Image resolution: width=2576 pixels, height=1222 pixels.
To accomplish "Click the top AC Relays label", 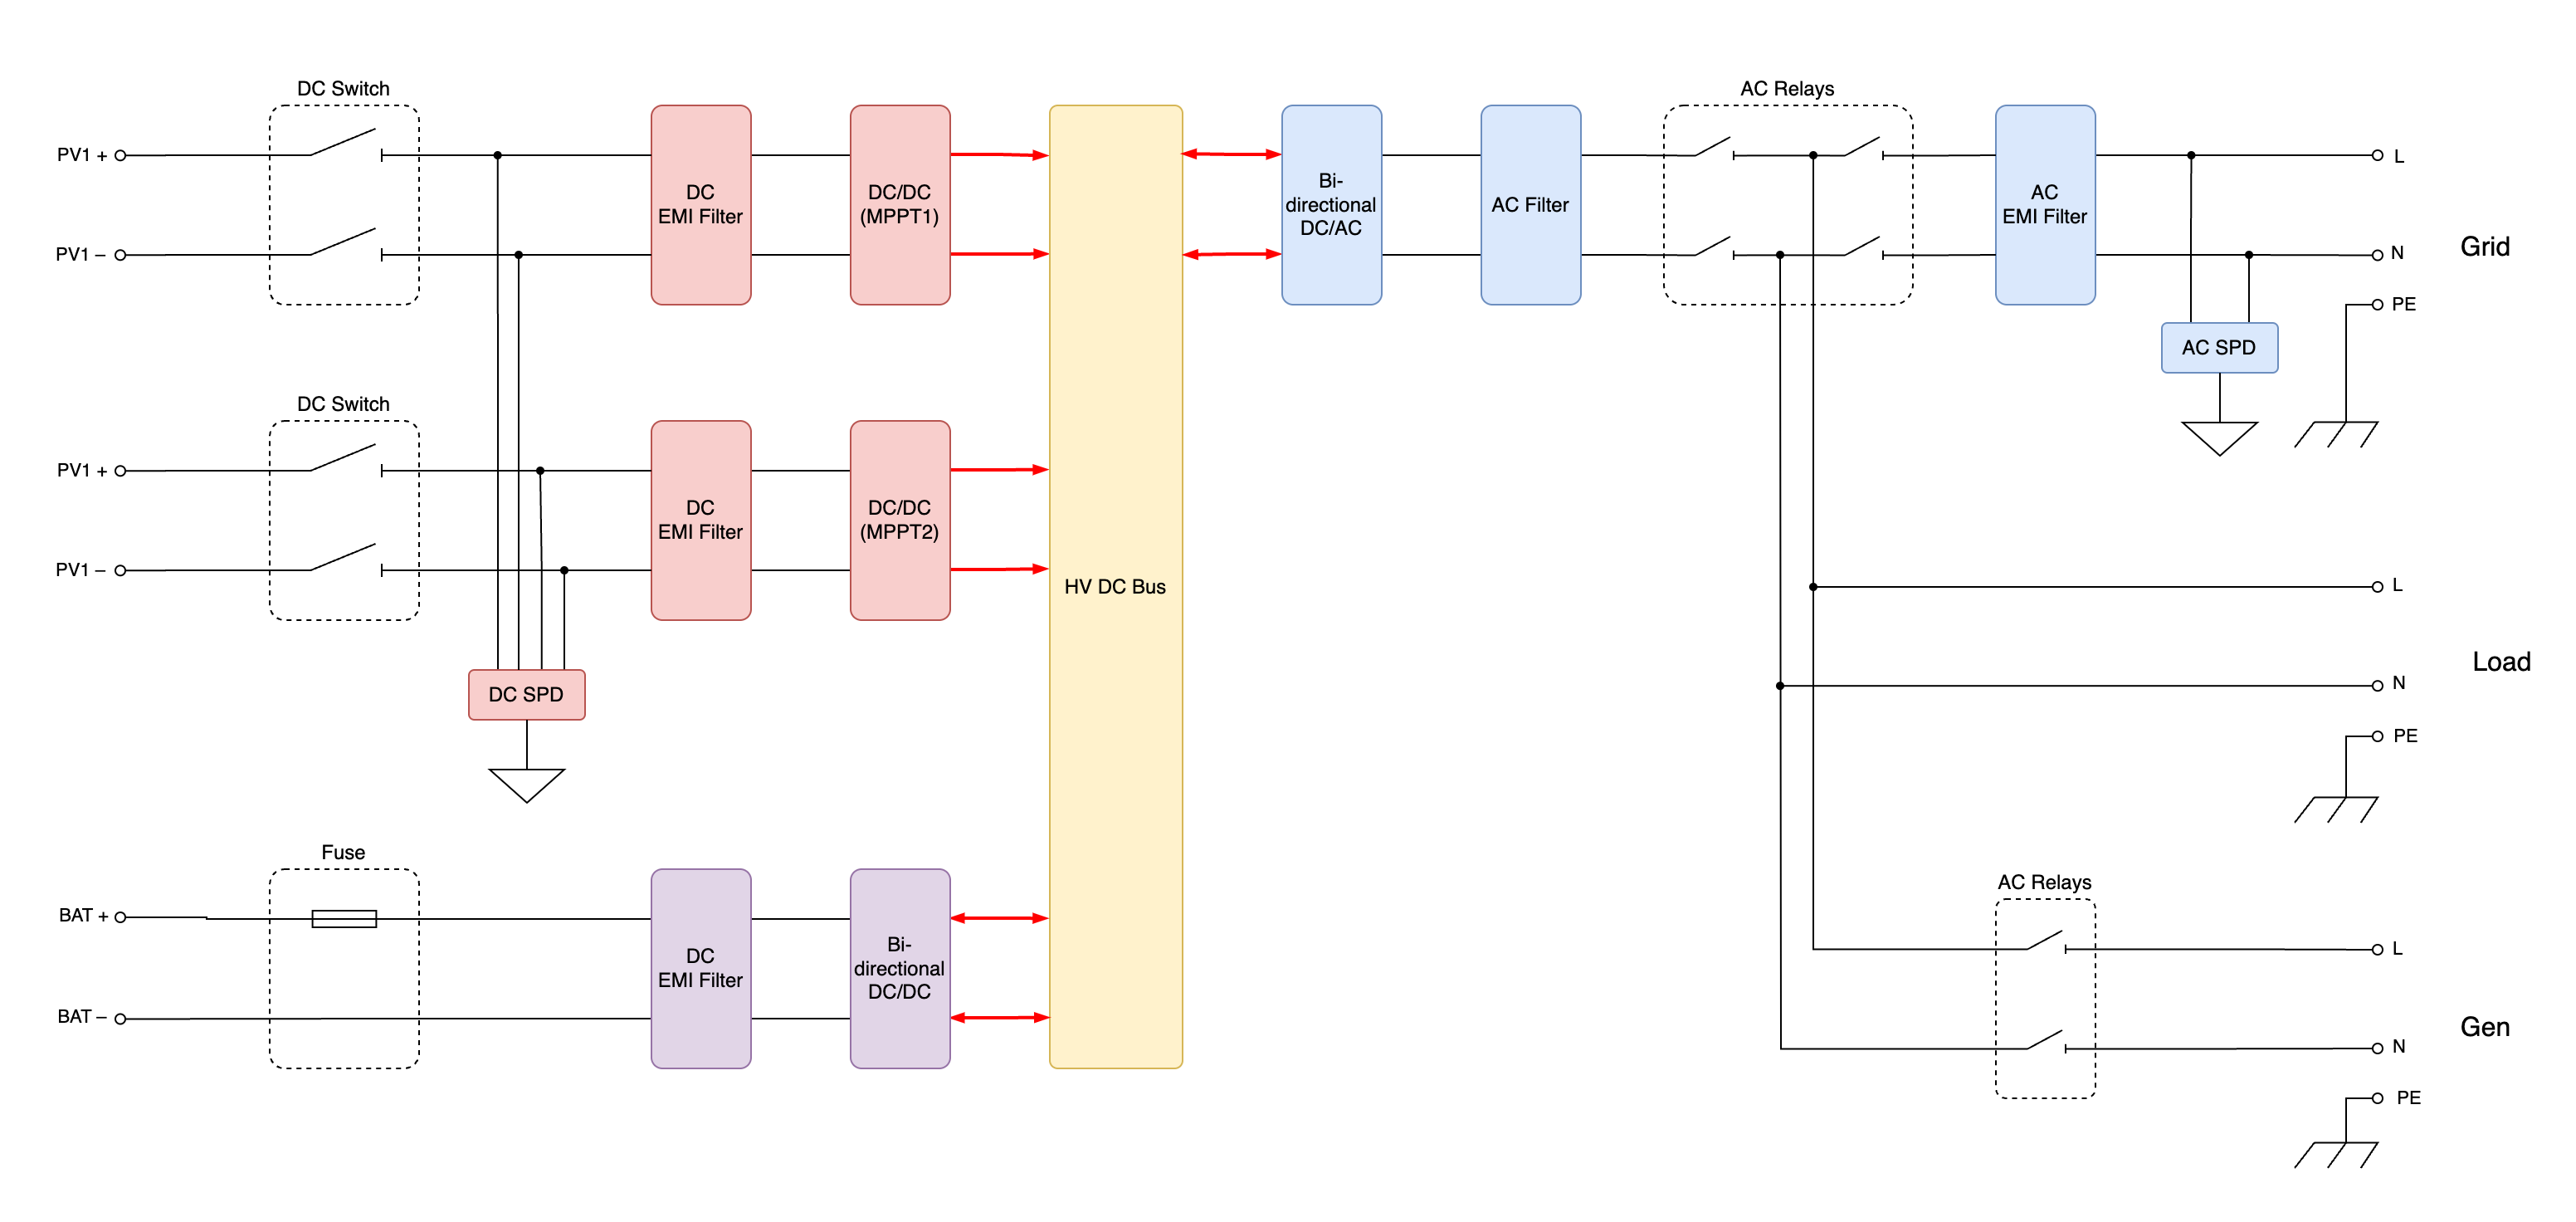I will coord(1787,88).
